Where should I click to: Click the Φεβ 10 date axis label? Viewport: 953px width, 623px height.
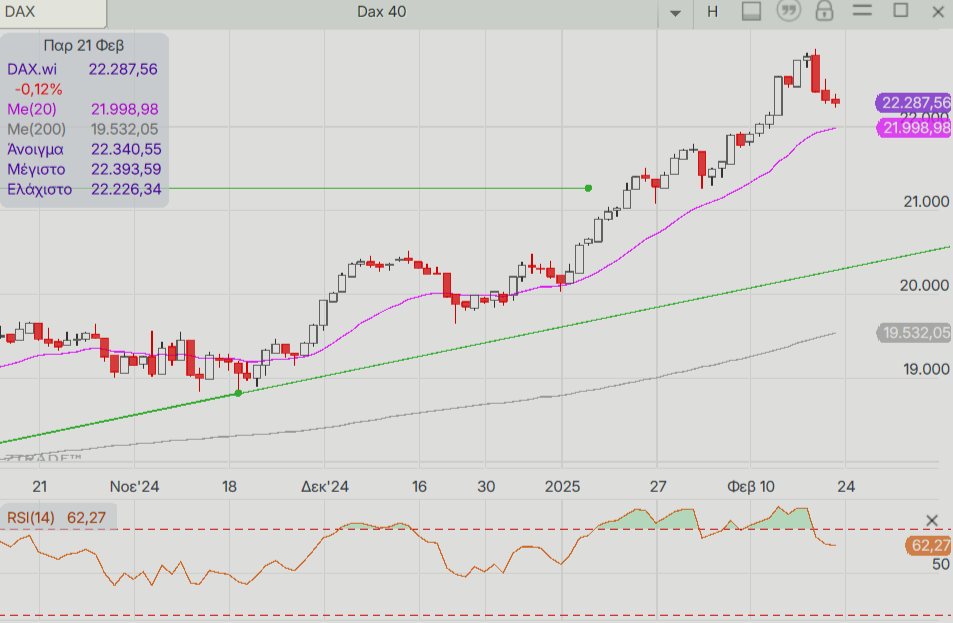(x=751, y=487)
